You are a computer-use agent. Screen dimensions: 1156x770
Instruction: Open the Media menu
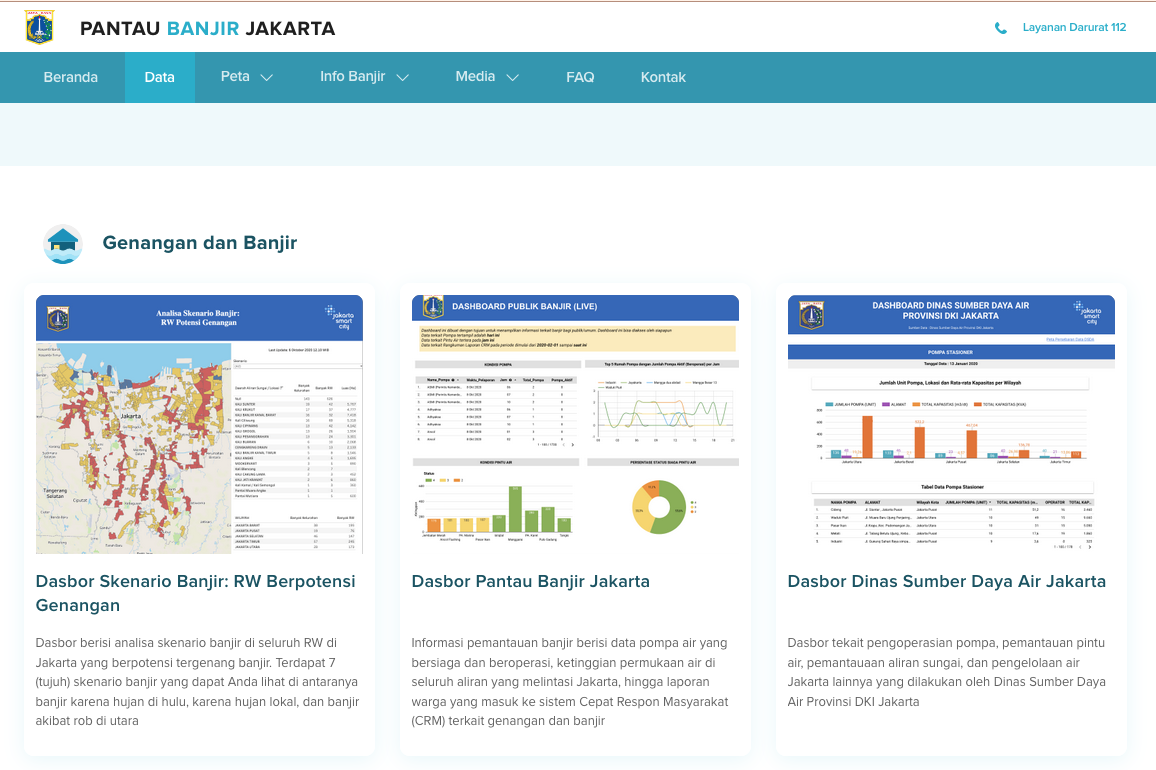tap(475, 77)
